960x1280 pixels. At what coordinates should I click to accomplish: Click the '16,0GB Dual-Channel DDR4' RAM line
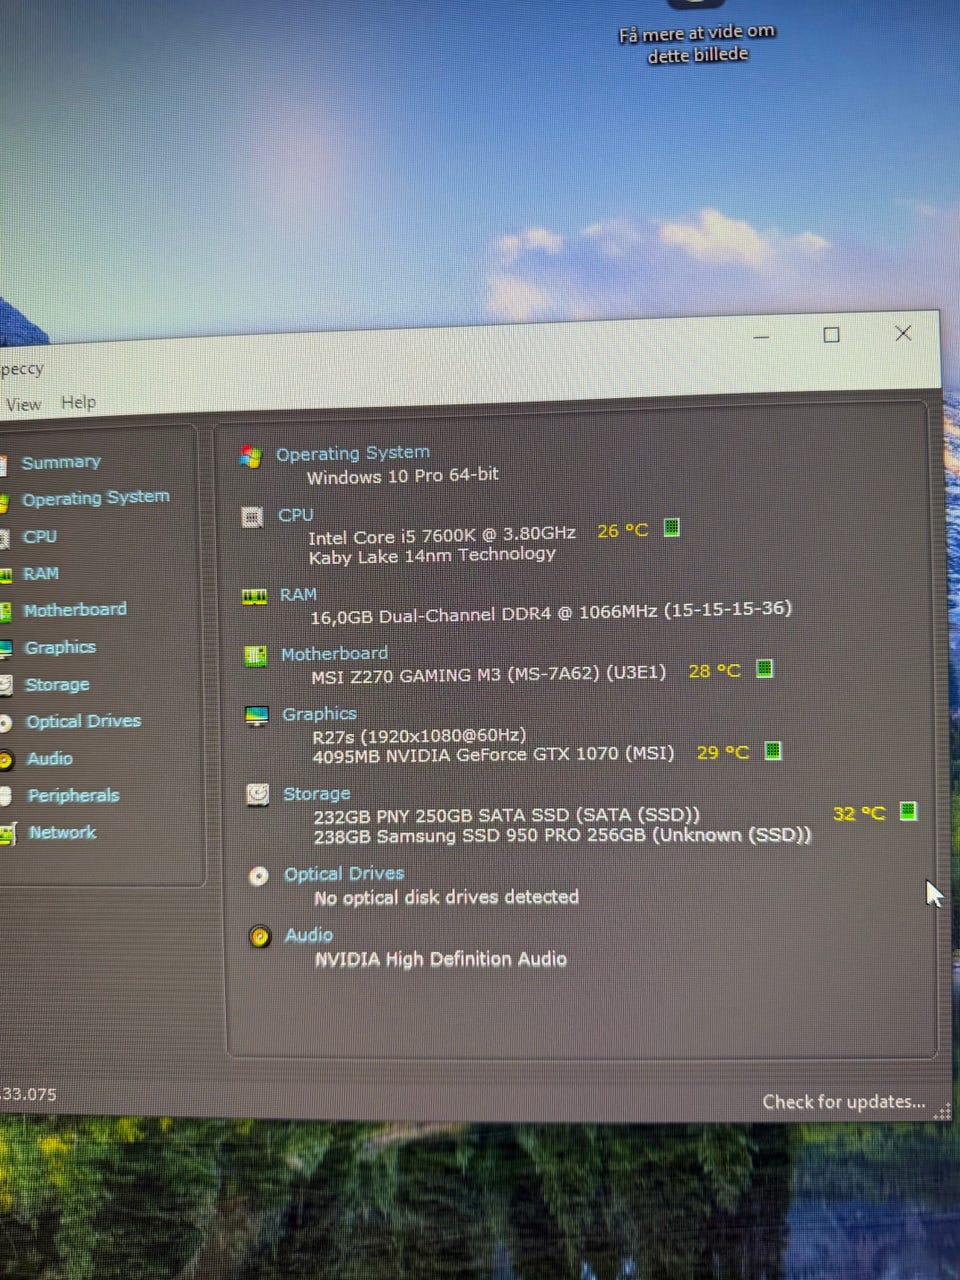tap(551, 612)
